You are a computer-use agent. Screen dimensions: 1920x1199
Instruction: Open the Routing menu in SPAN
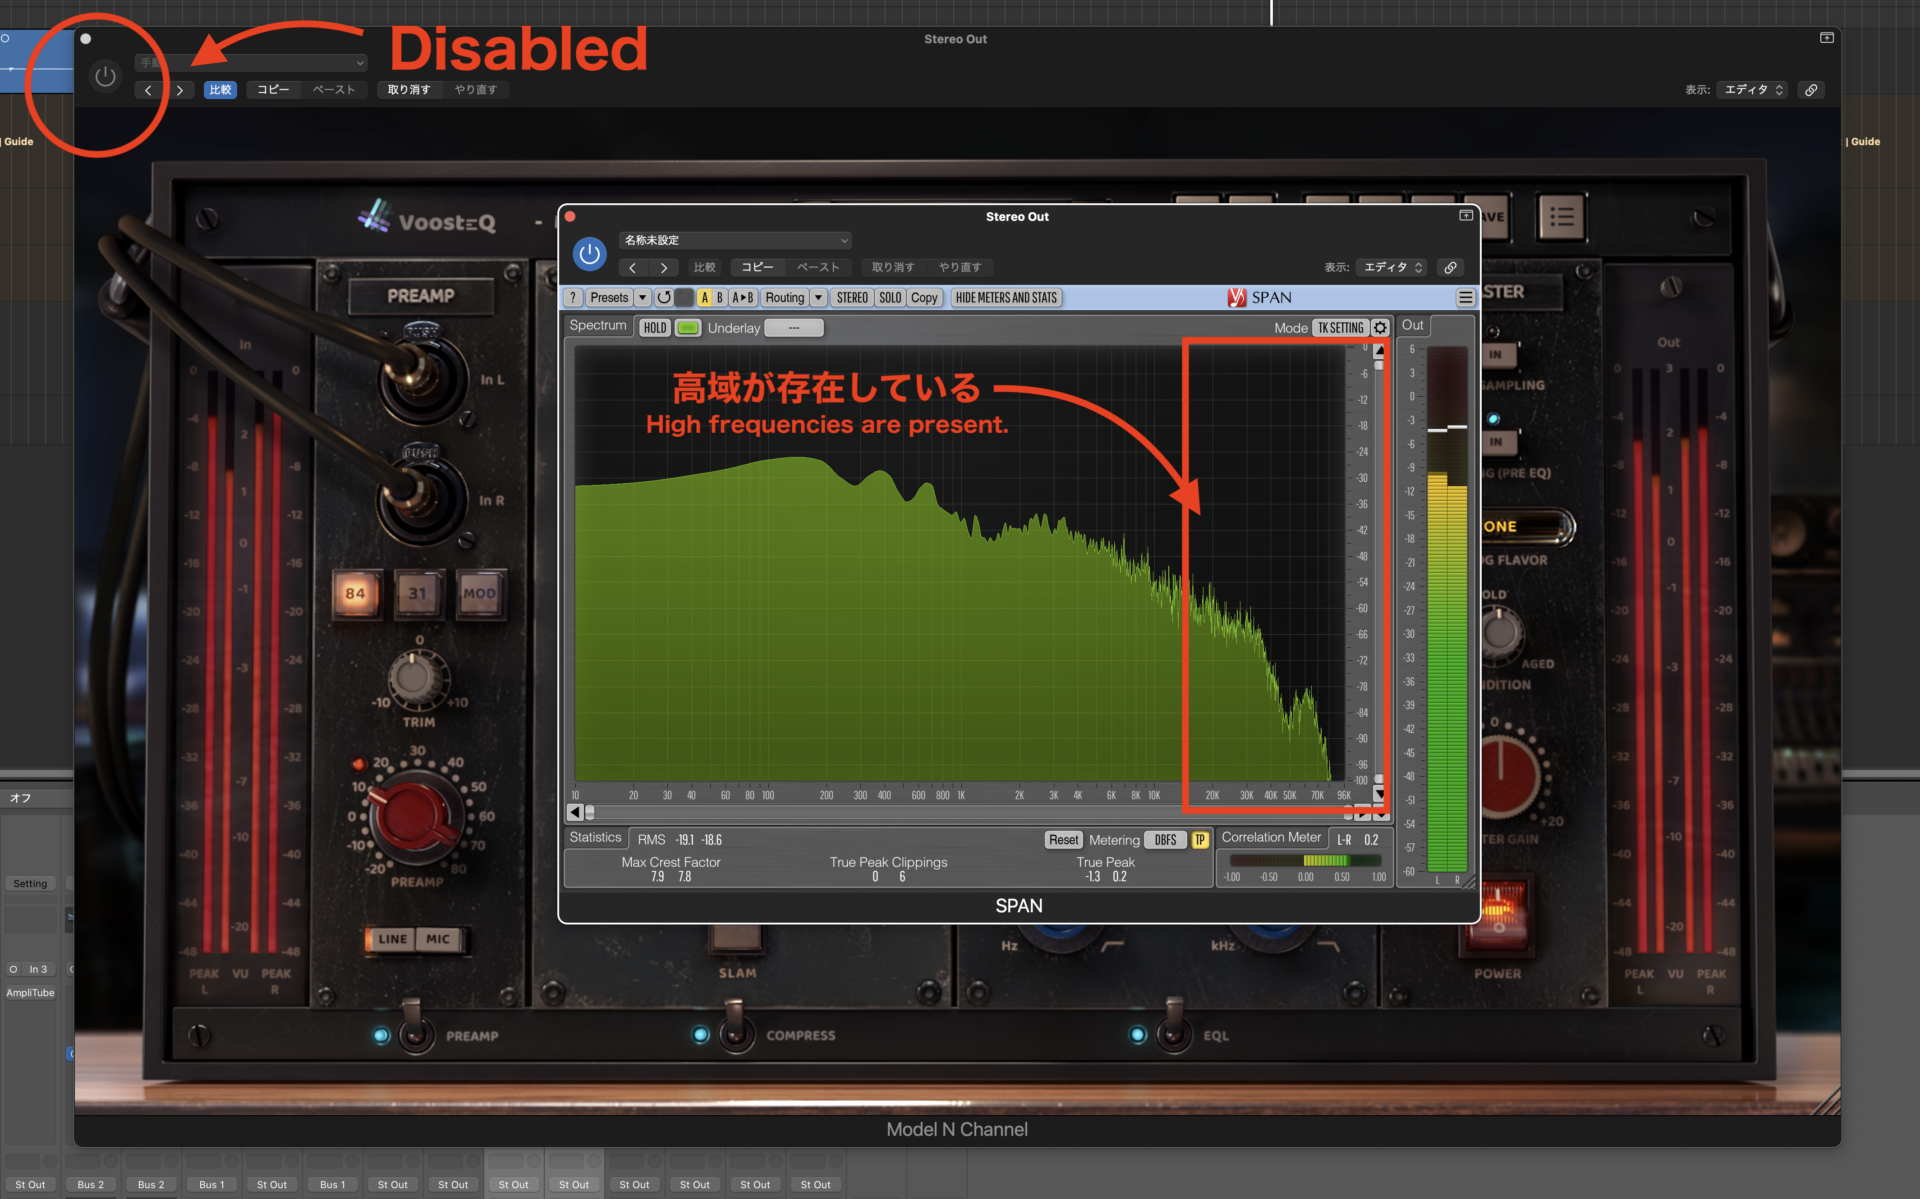click(x=785, y=298)
